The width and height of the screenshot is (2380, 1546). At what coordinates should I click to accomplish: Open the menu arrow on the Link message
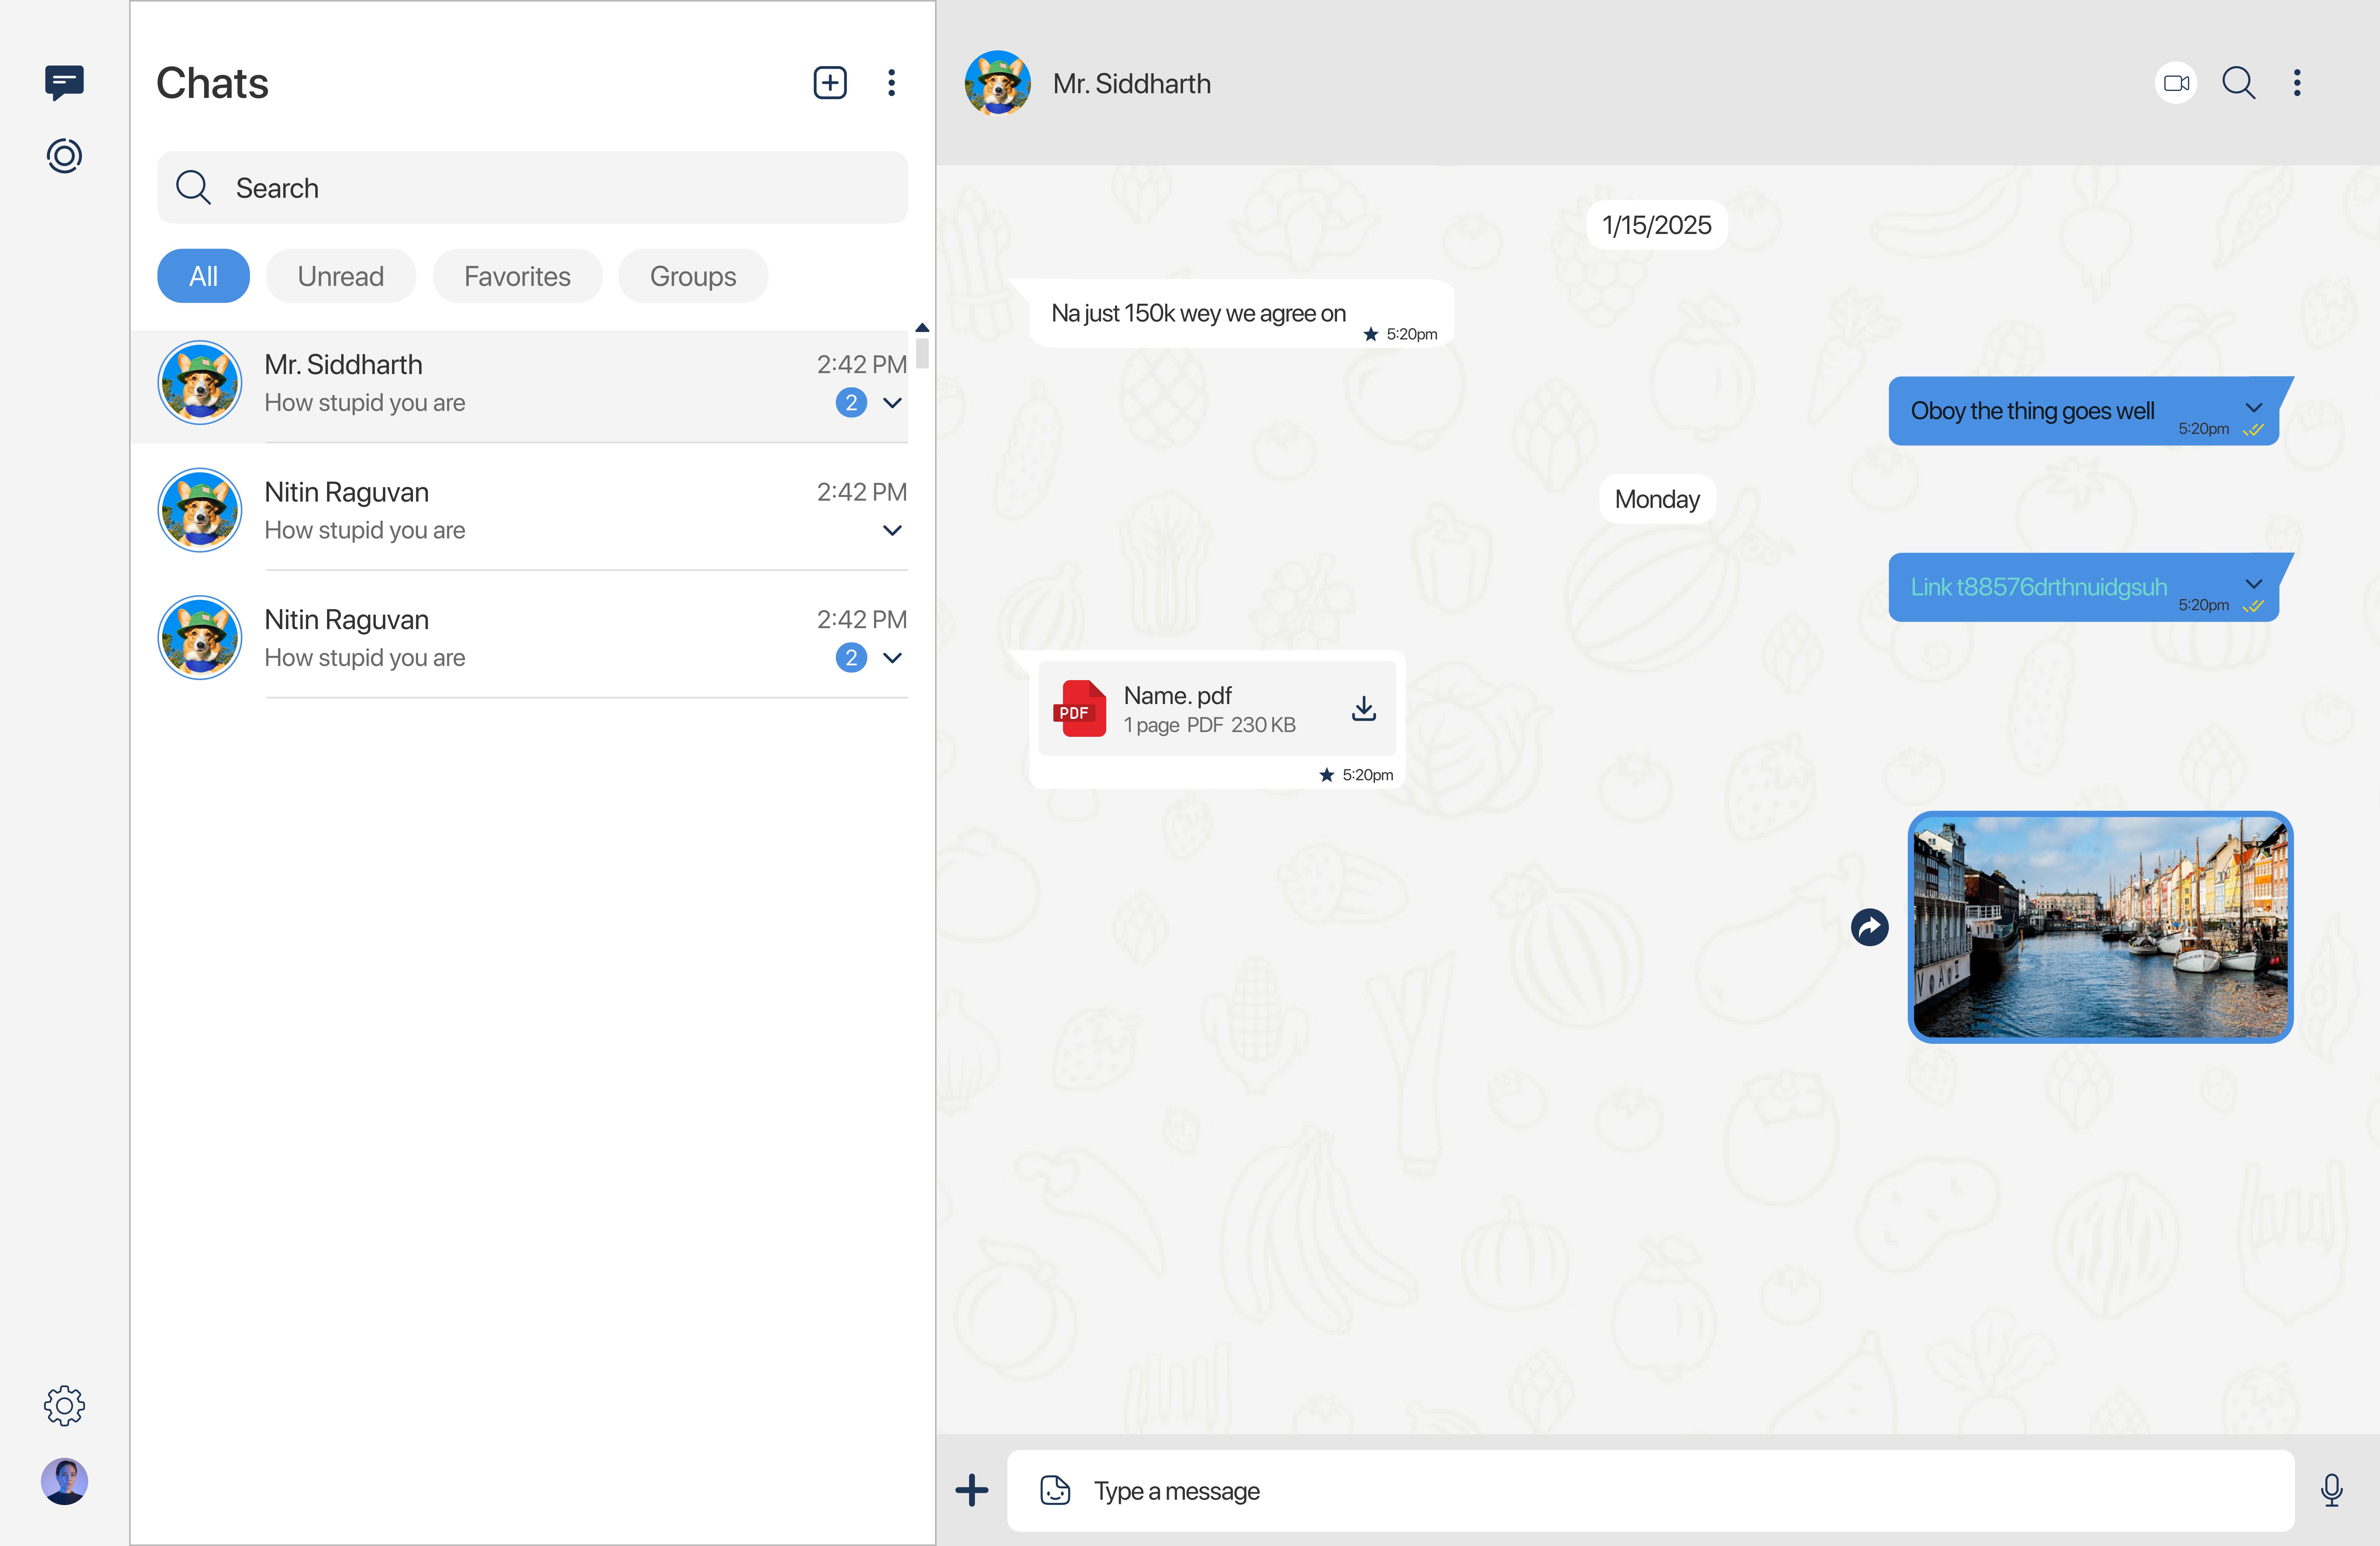click(2254, 584)
